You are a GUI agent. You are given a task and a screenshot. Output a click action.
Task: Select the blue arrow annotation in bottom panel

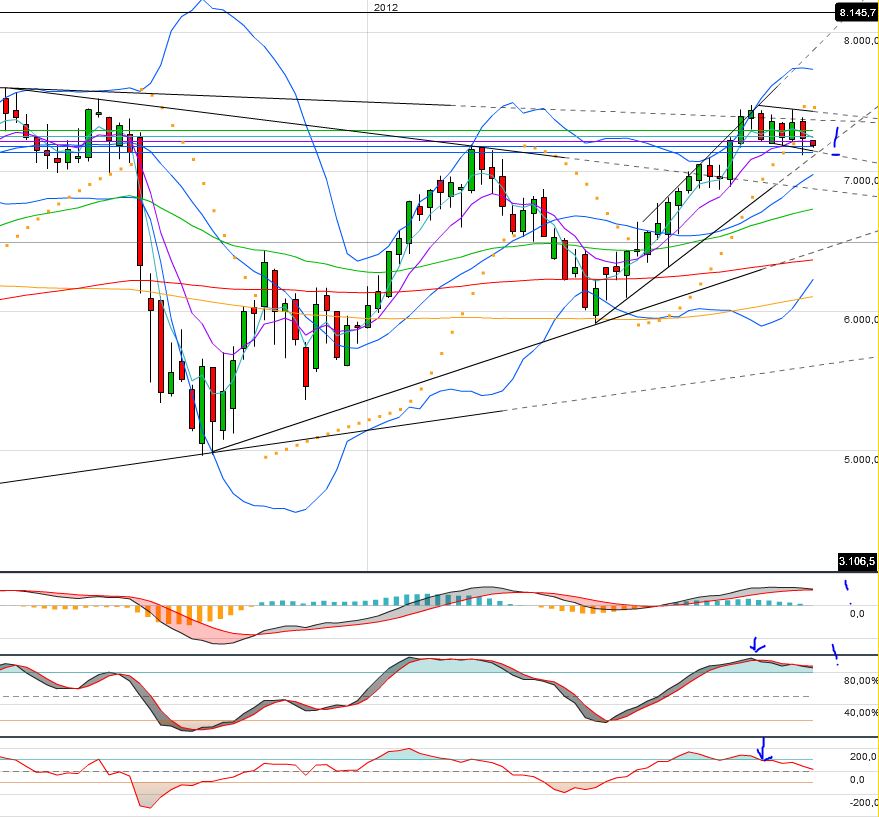(x=763, y=749)
